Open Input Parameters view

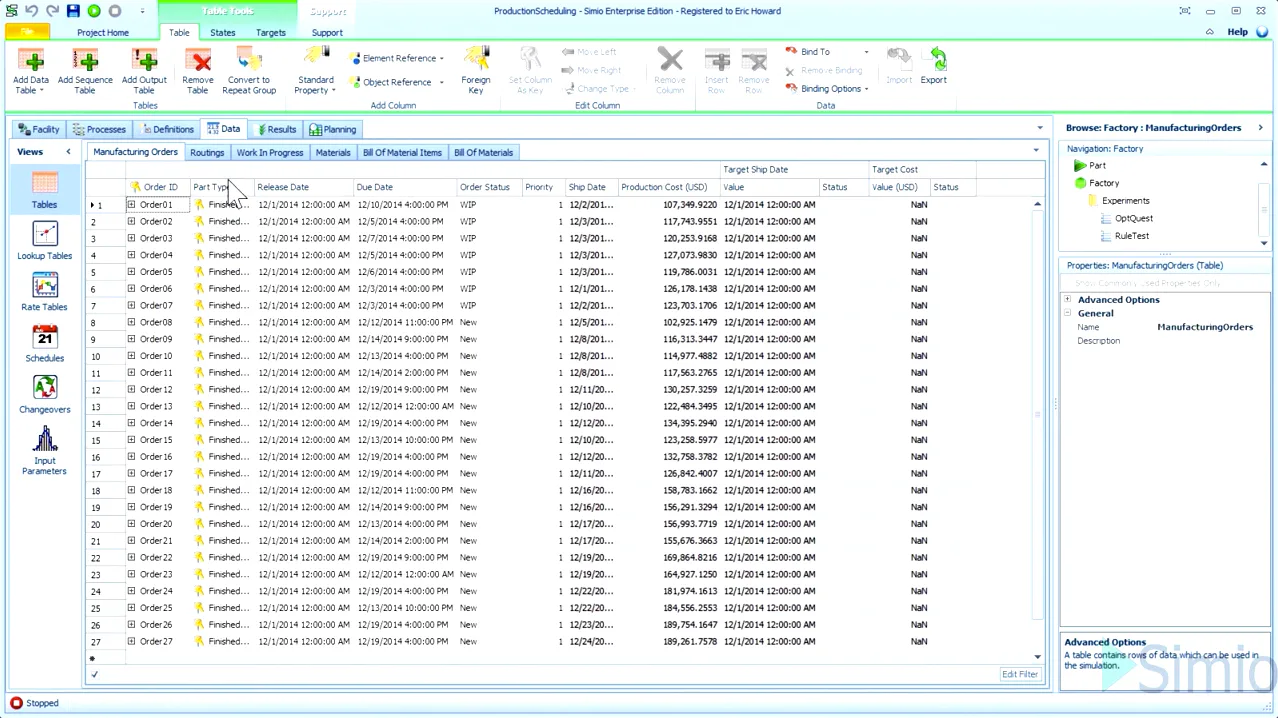[x=44, y=451]
